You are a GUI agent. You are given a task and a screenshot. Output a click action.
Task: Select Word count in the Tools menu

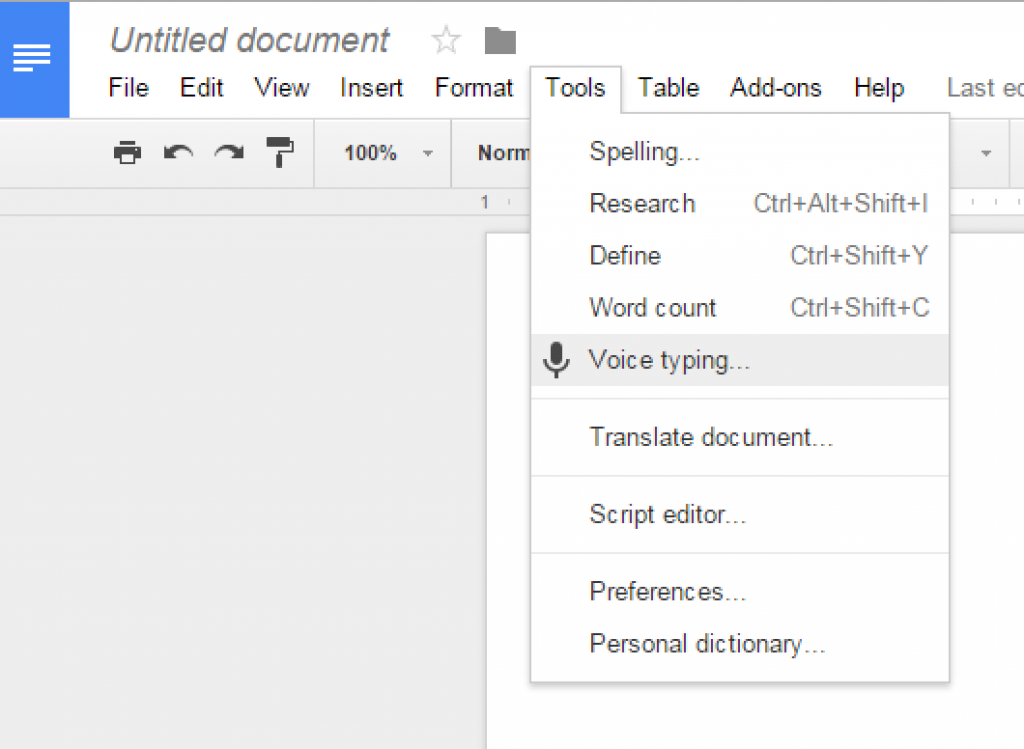(653, 308)
